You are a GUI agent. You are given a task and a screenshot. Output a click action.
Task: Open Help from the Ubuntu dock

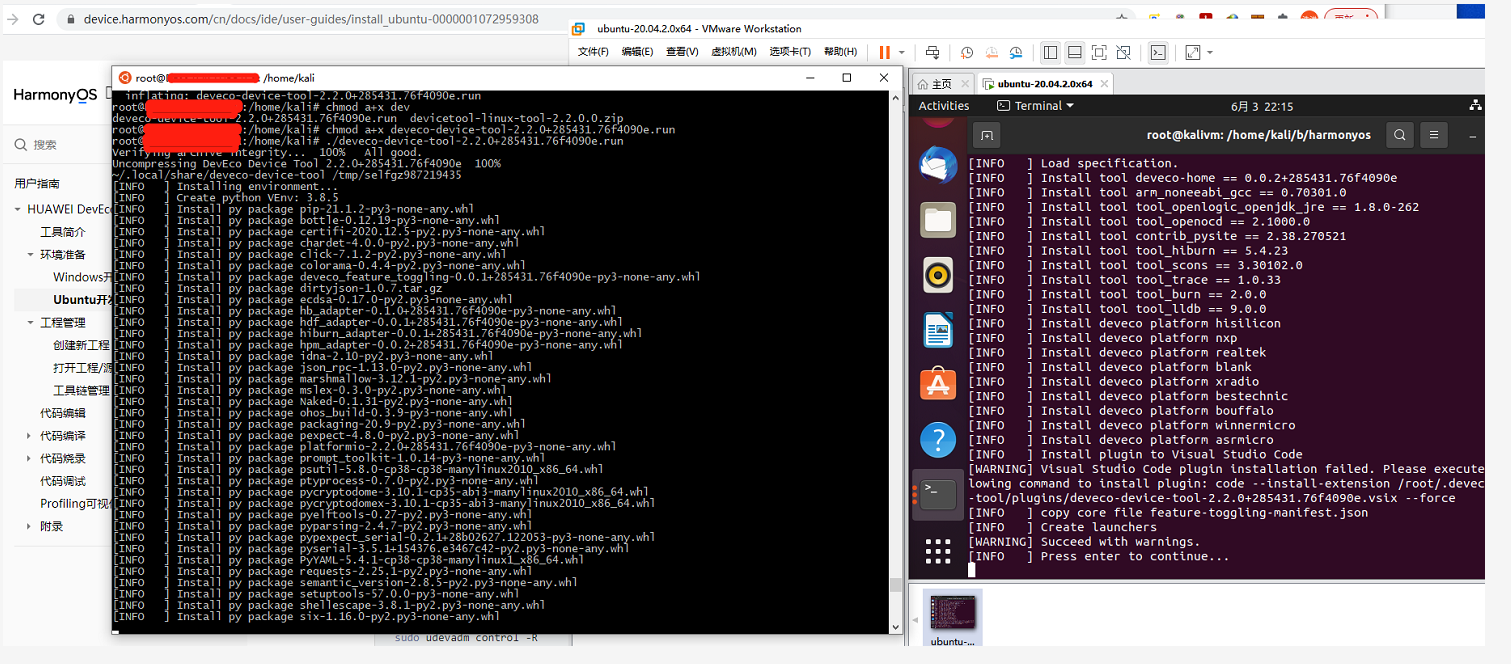pos(938,439)
